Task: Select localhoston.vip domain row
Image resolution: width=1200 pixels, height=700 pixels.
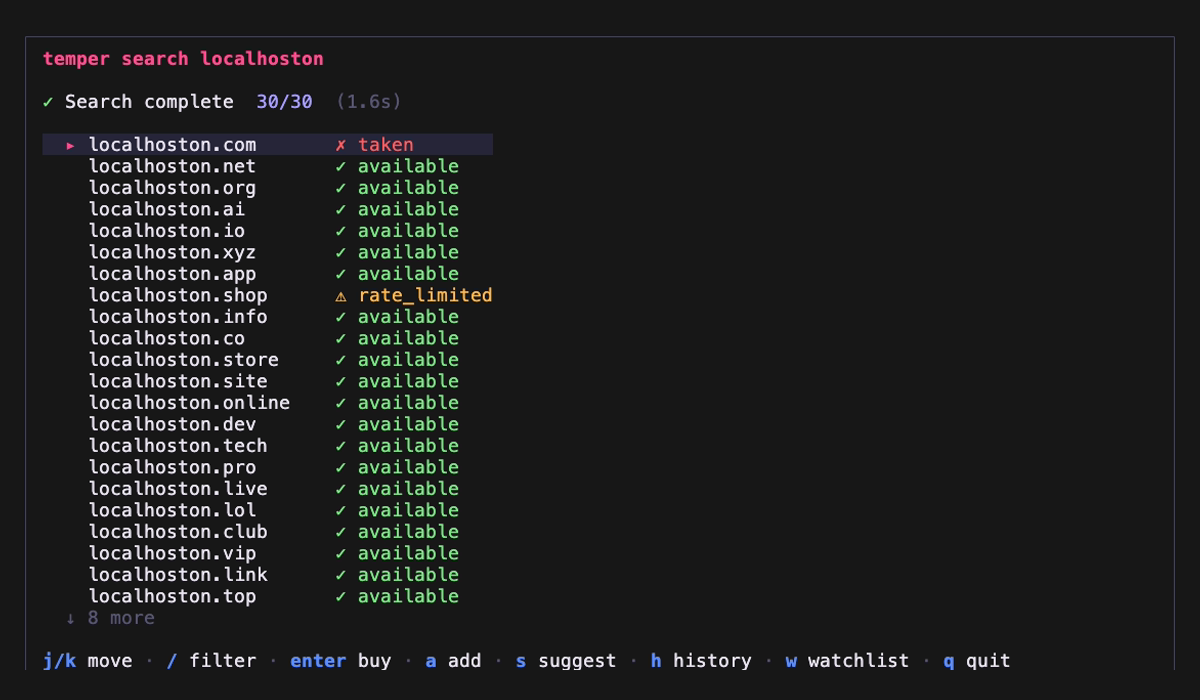Action: (x=267, y=553)
